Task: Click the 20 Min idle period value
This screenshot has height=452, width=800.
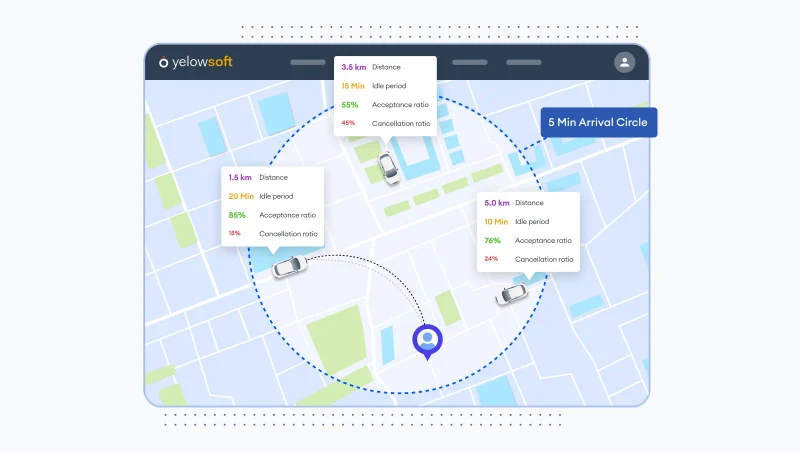Action: click(241, 196)
